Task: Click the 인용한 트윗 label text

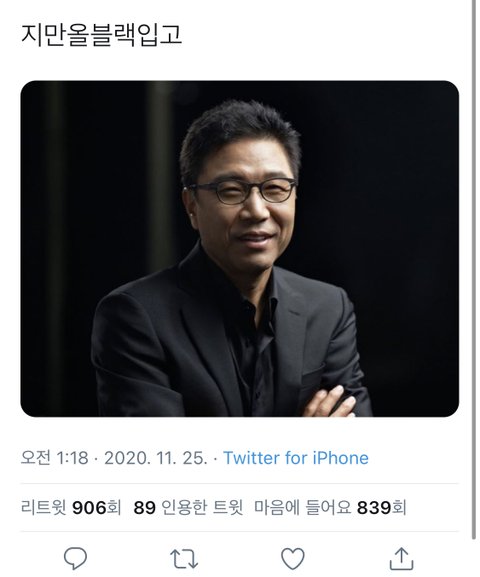Action: click(x=202, y=508)
